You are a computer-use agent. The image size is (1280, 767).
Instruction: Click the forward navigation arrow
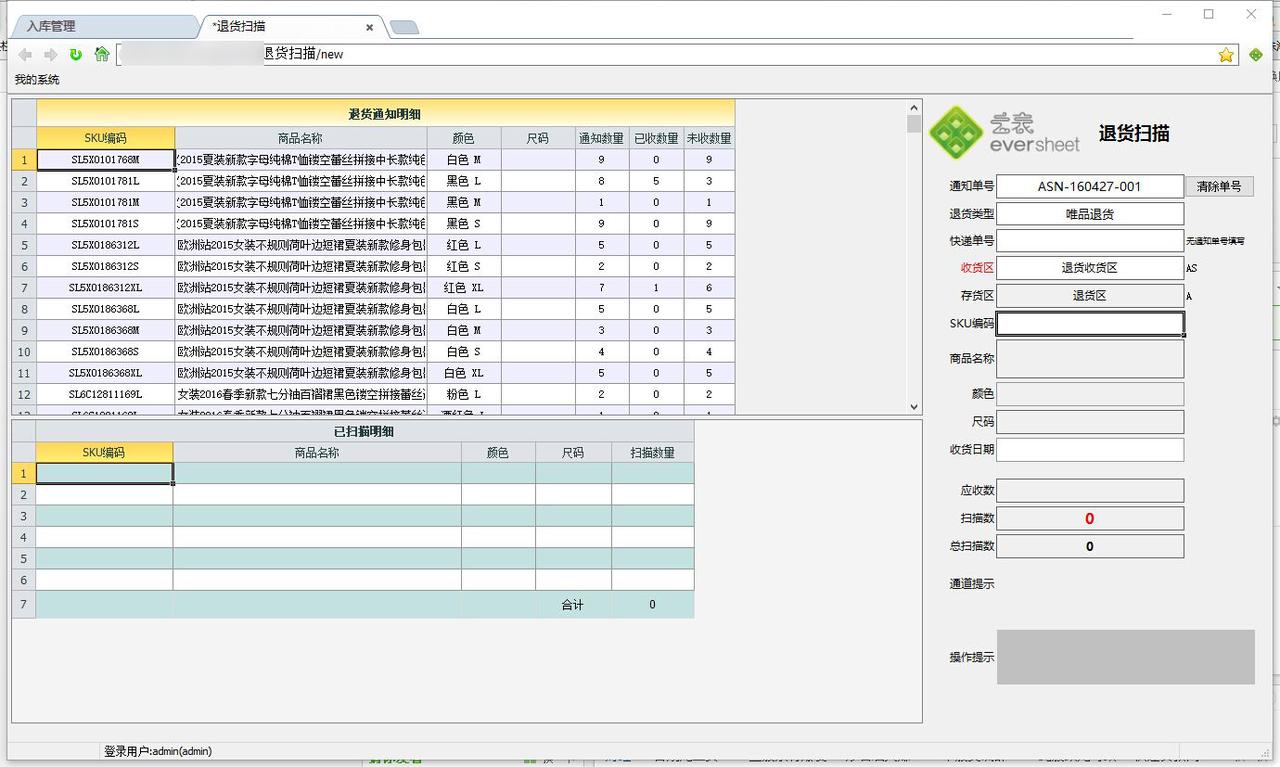[50, 54]
